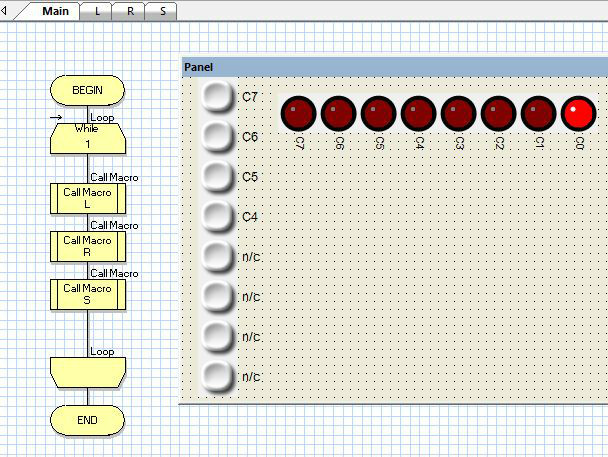Select the BEGIN flowchart block
Viewport: 608px width, 457px height.
(87, 90)
